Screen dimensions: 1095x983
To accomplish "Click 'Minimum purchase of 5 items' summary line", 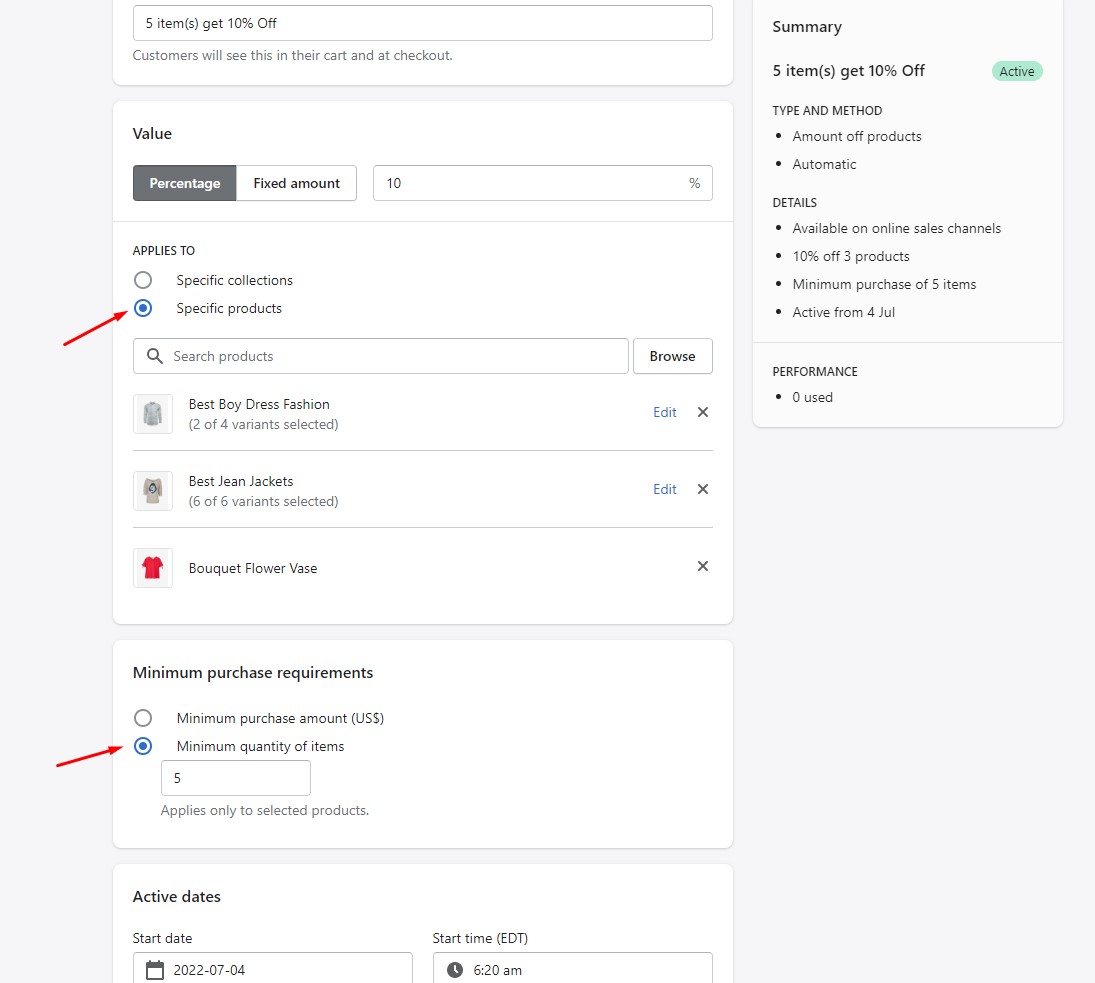I will click(x=884, y=284).
